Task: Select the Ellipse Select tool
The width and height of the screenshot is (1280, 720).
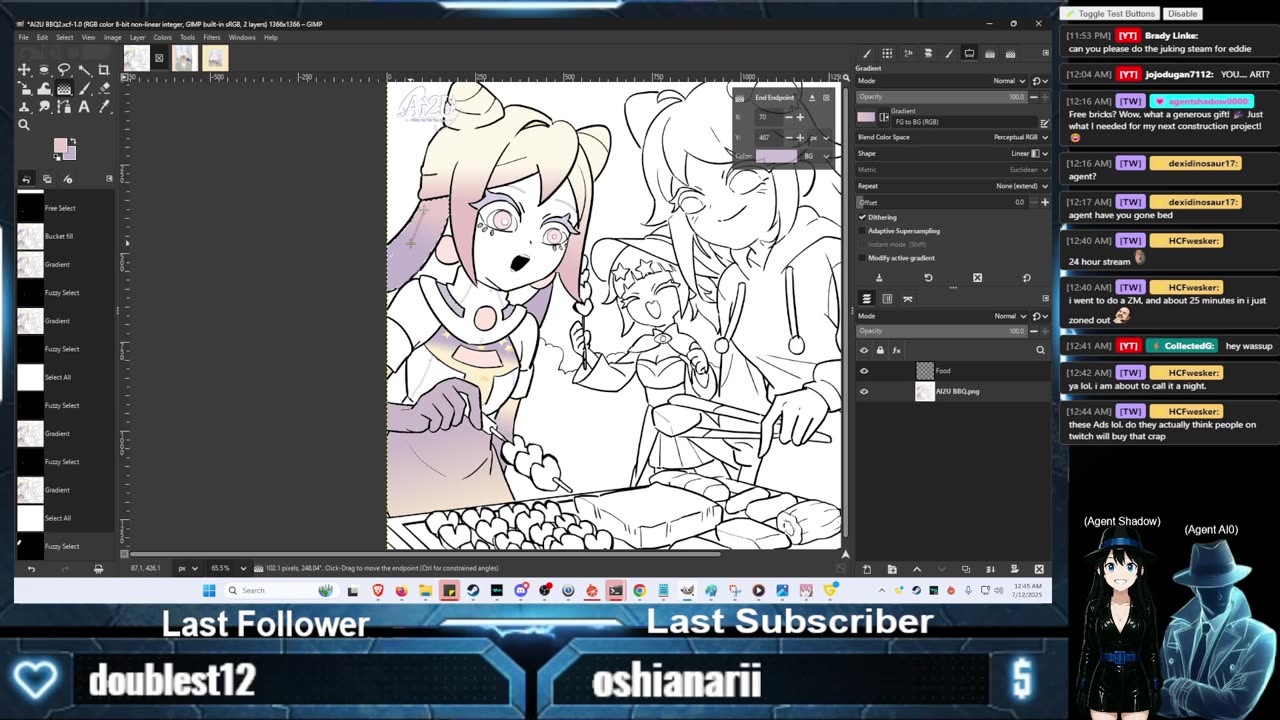Action: [x=44, y=70]
